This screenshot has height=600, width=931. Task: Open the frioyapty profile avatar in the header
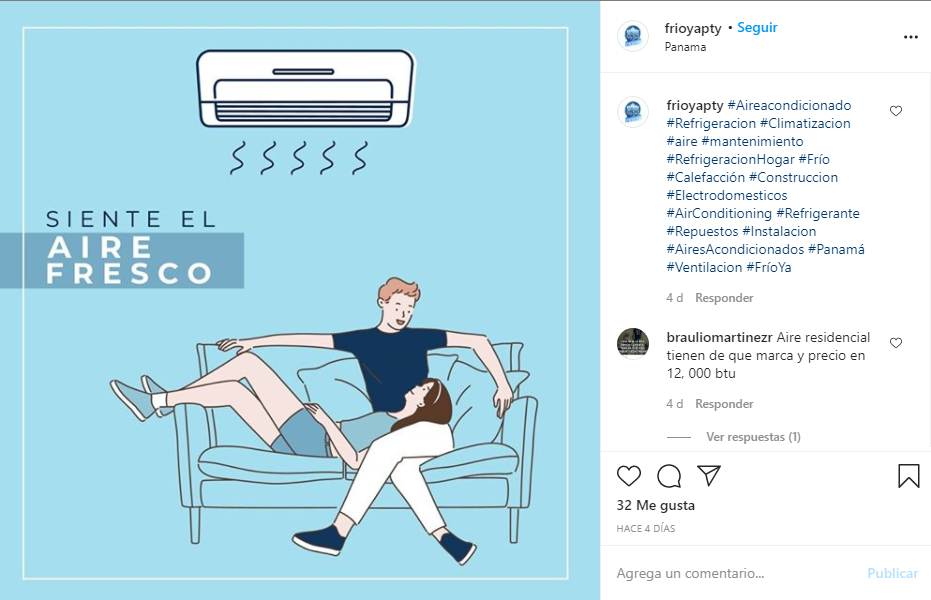[x=633, y=36]
